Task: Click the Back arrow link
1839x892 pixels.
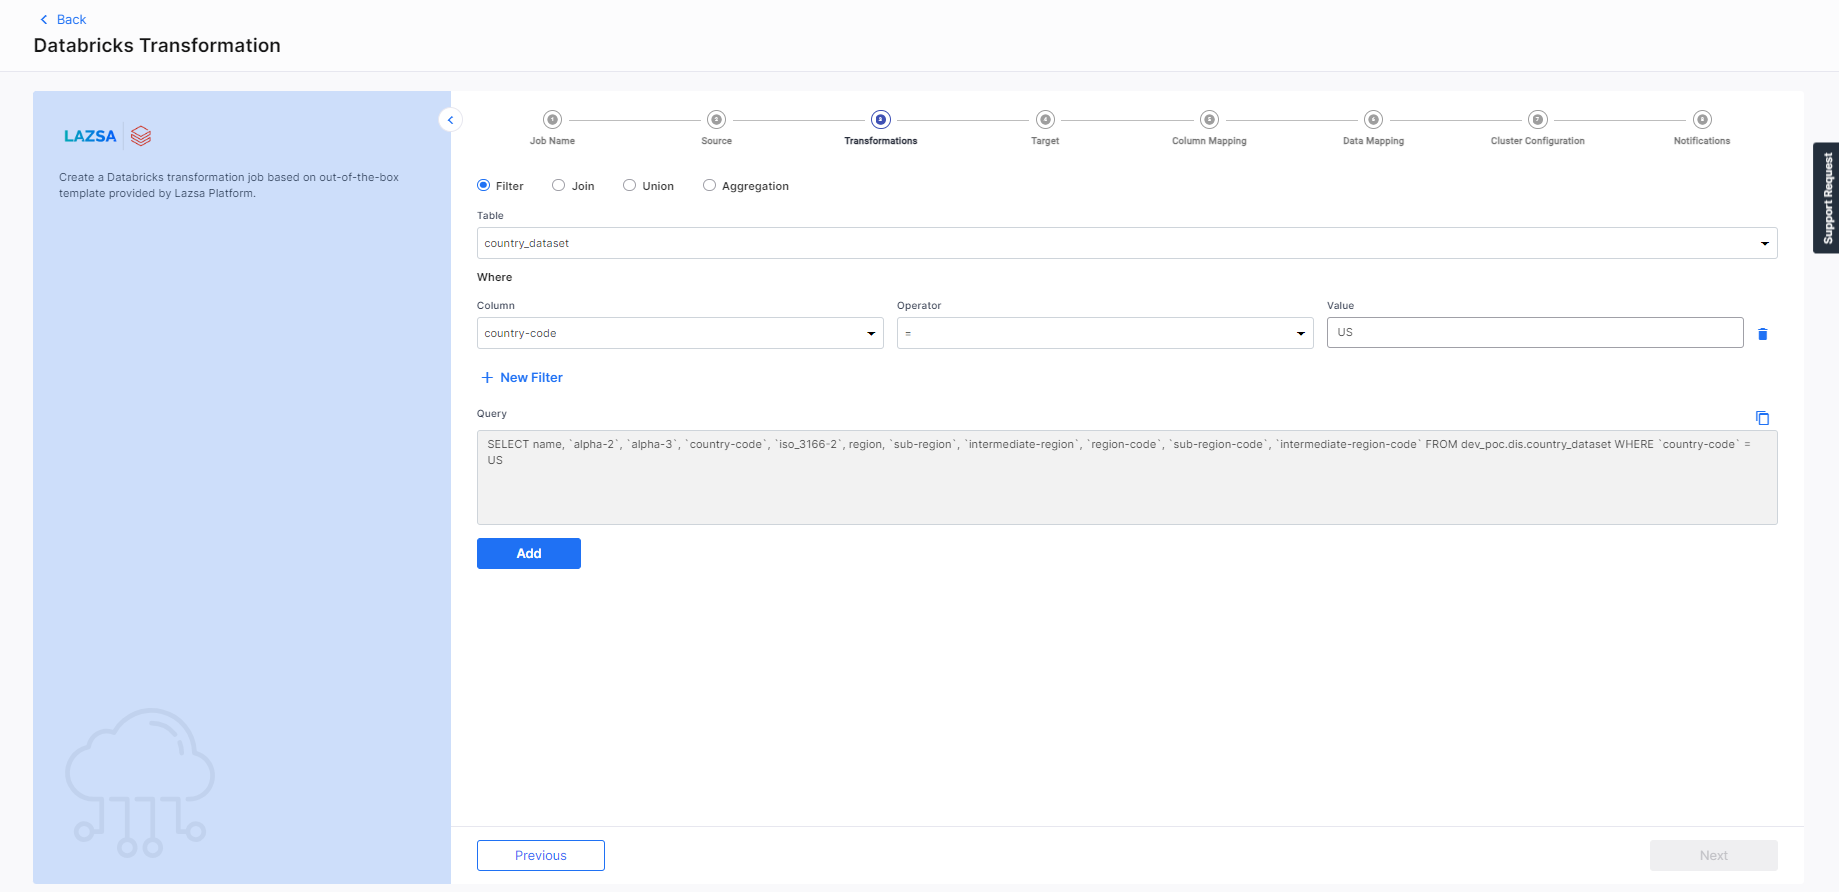Action: (63, 19)
